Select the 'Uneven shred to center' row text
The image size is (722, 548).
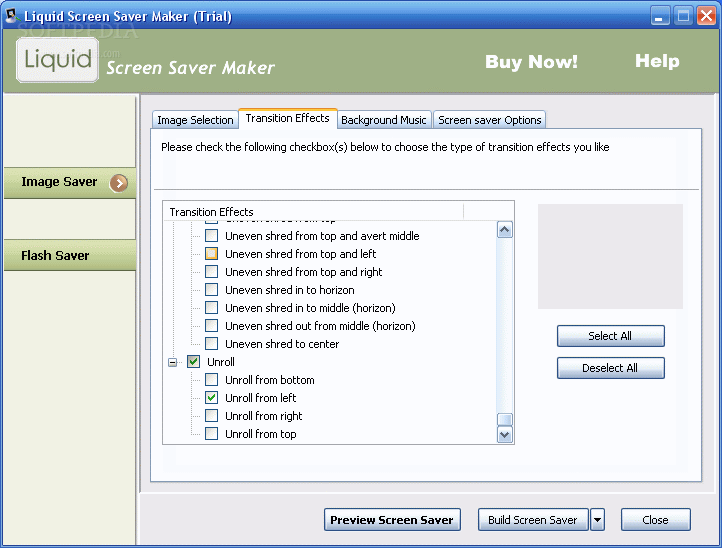(282, 344)
